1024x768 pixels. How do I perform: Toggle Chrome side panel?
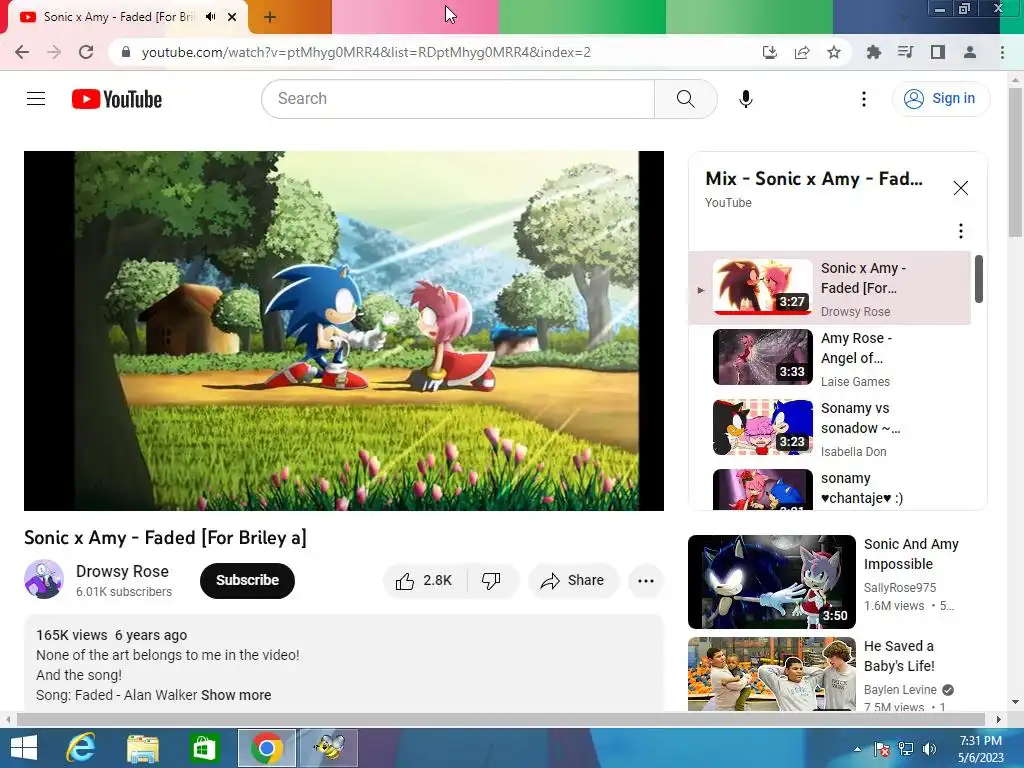click(x=938, y=52)
